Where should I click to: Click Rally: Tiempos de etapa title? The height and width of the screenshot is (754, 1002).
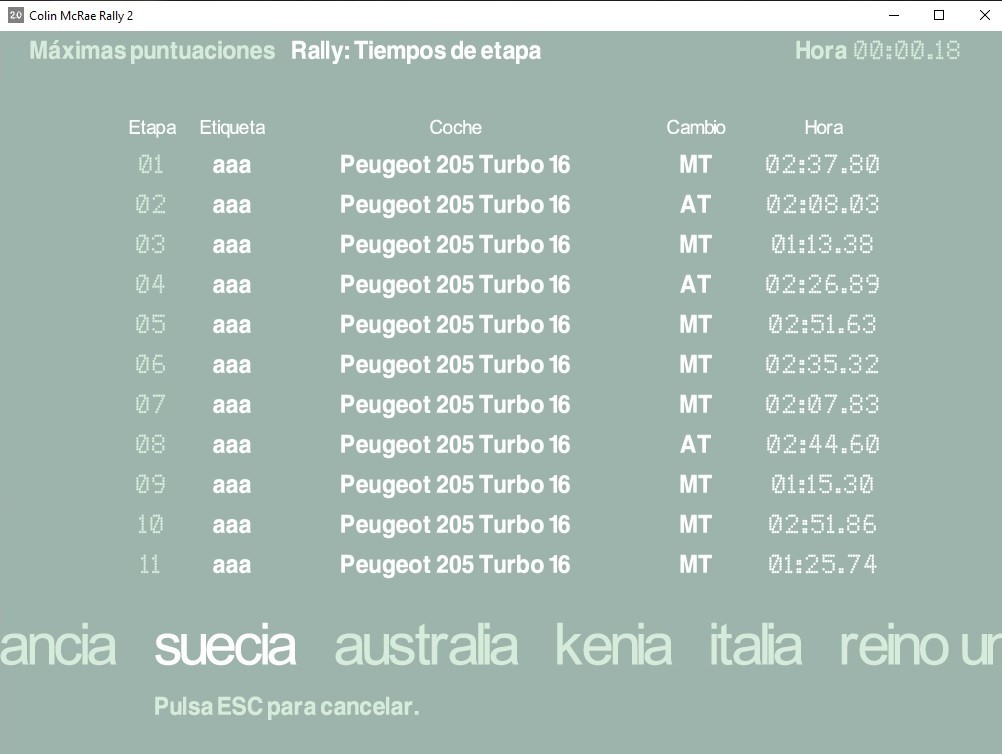[x=416, y=51]
